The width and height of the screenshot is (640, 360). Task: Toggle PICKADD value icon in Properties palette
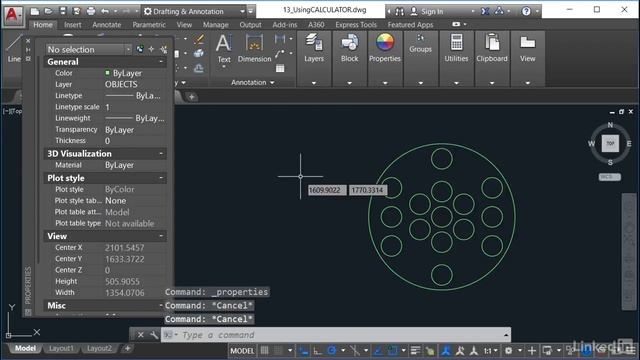(x=140, y=49)
